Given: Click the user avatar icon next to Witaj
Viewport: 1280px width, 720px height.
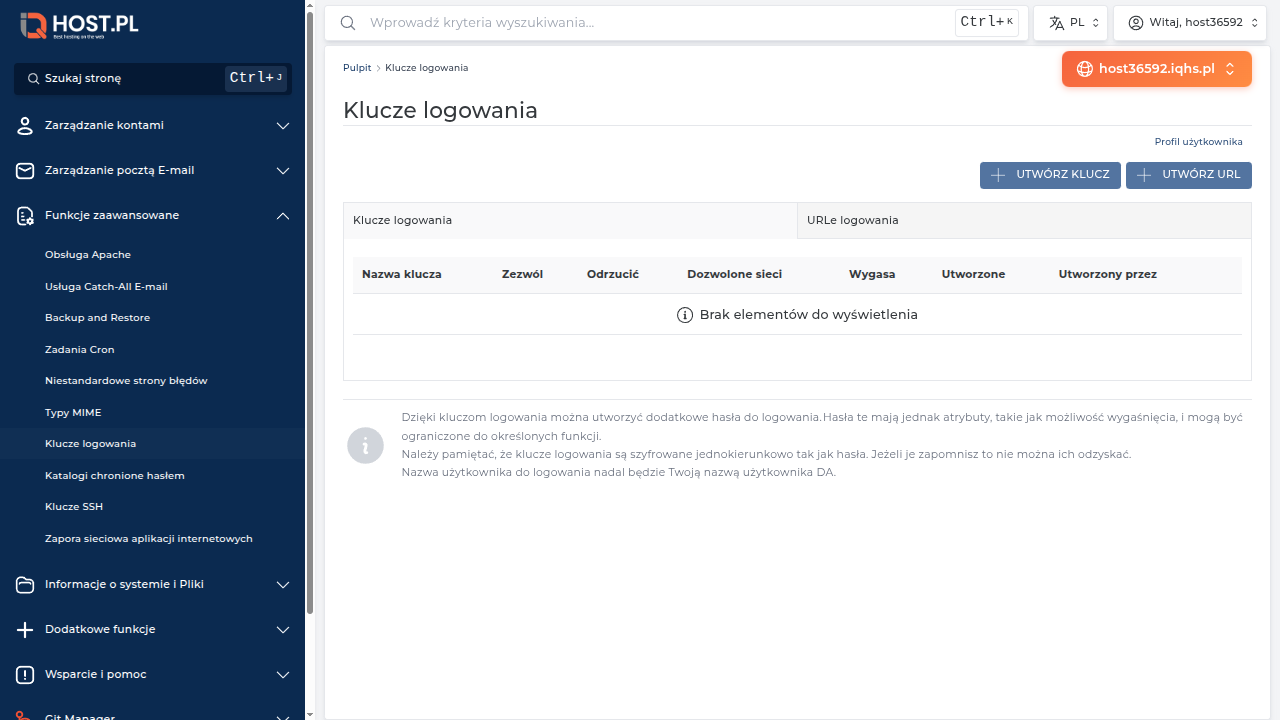Looking at the screenshot, I should 1136,22.
